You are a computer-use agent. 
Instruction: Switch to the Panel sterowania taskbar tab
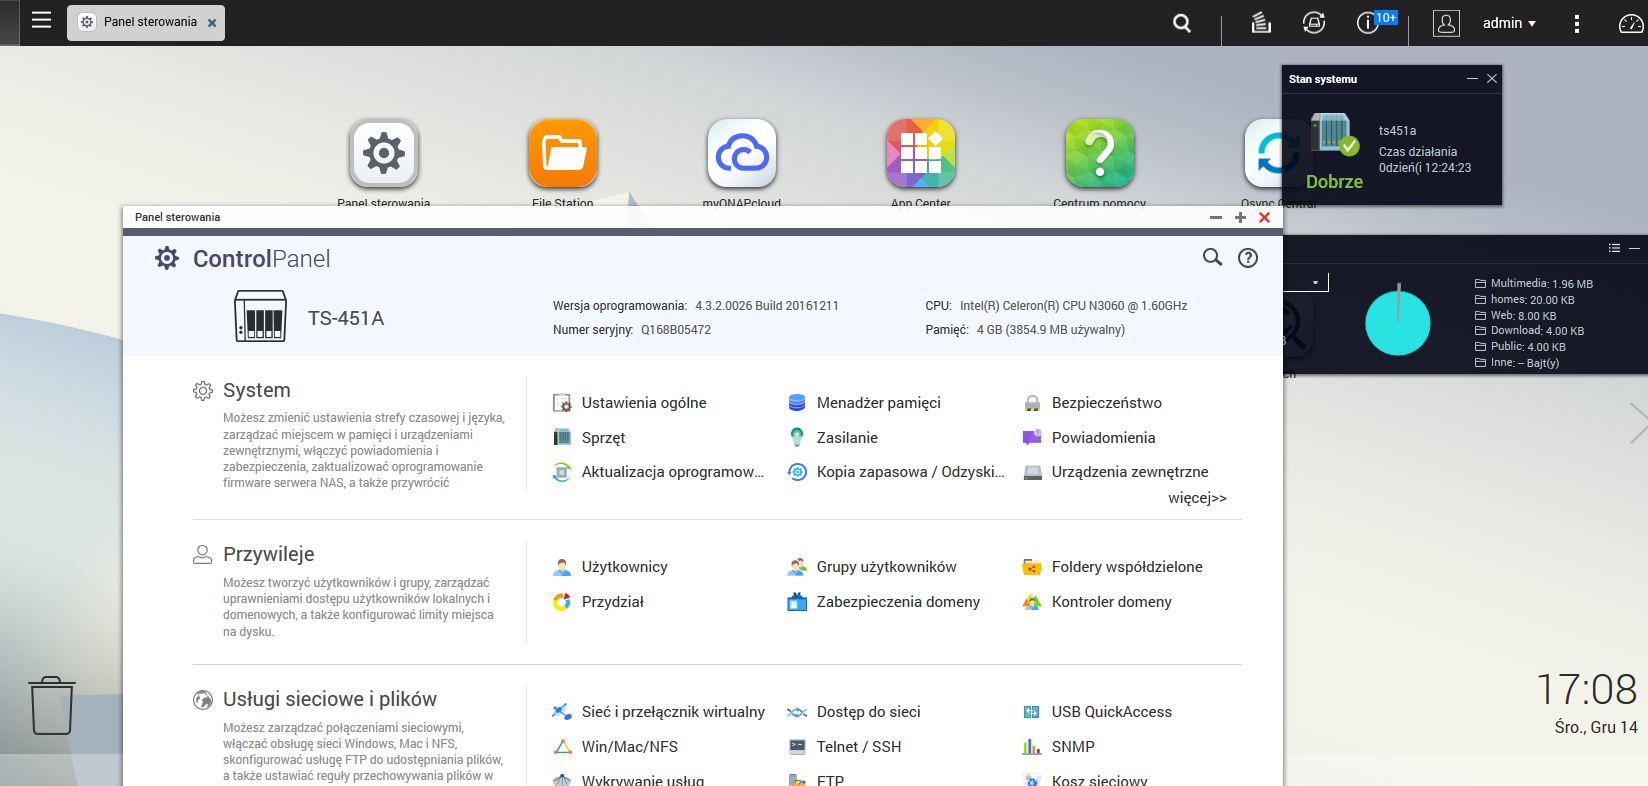pos(146,22)
